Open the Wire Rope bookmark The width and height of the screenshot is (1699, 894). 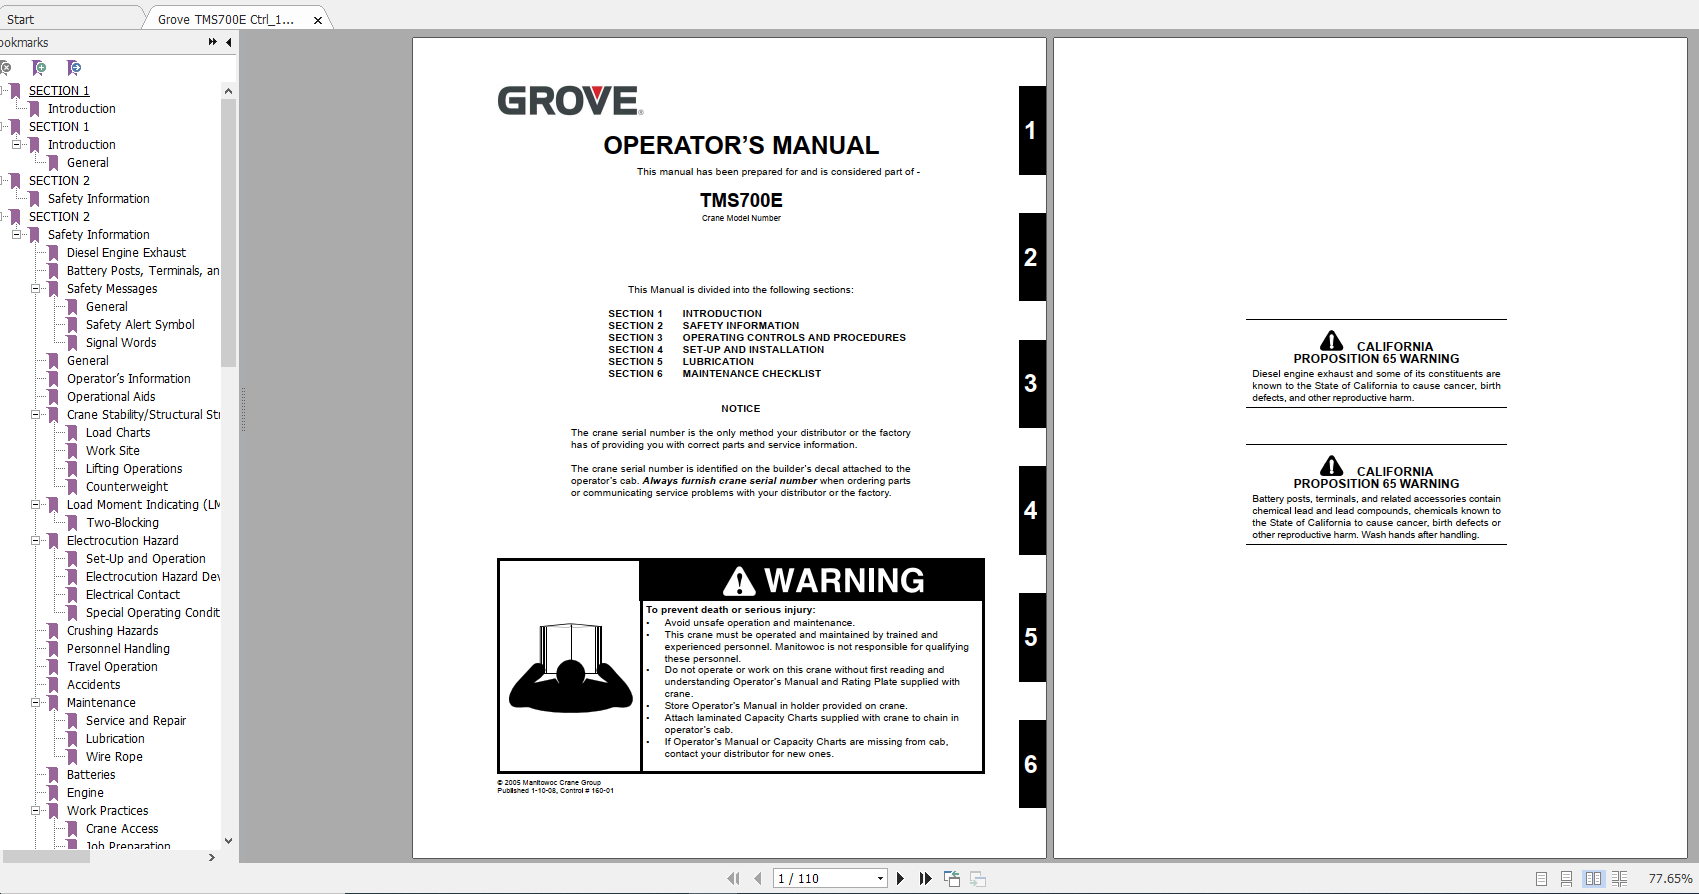coord(114,757)
